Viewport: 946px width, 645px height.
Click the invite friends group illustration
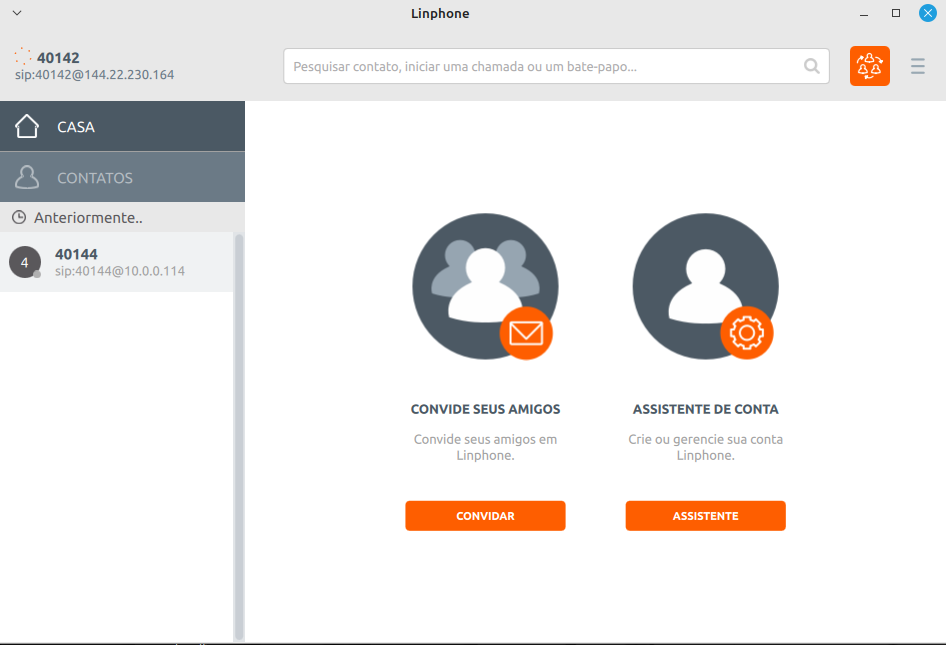pyautogui.click(x=485, y=286)
